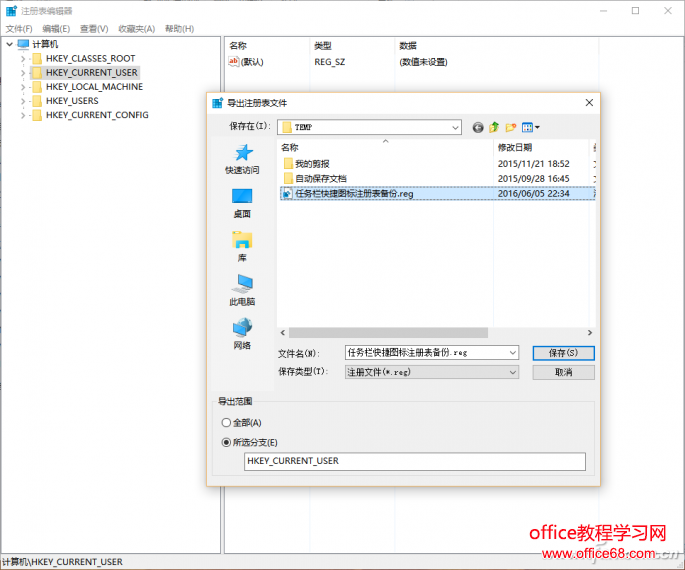Select HKEY_USERS in the registry tree

click(x=72, y=101)
